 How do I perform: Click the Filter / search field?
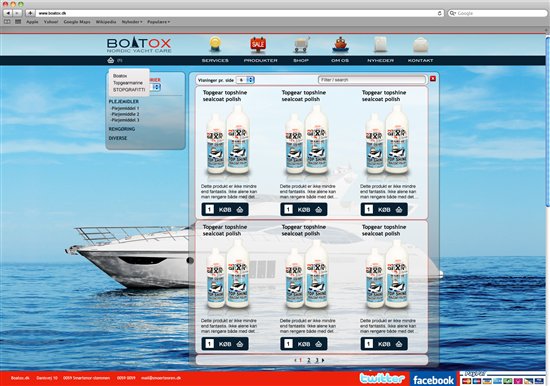click(372, 80)
